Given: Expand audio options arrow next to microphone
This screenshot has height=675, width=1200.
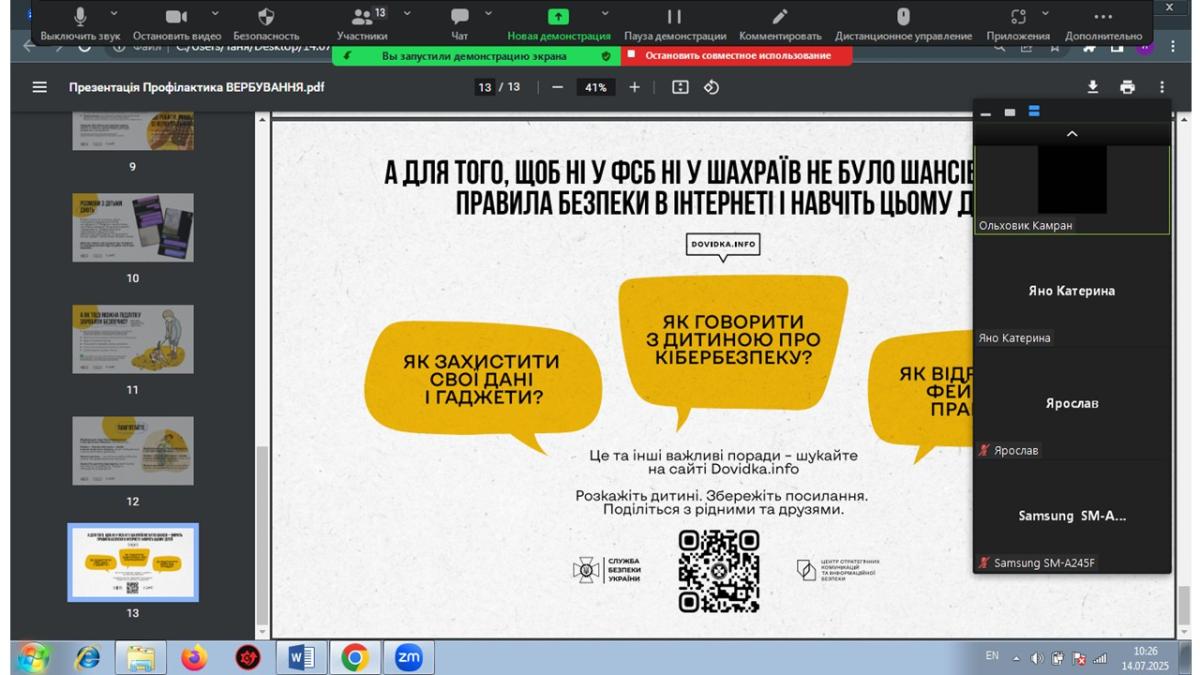Looking at the screenshot, I should click(x=113, y=14).
